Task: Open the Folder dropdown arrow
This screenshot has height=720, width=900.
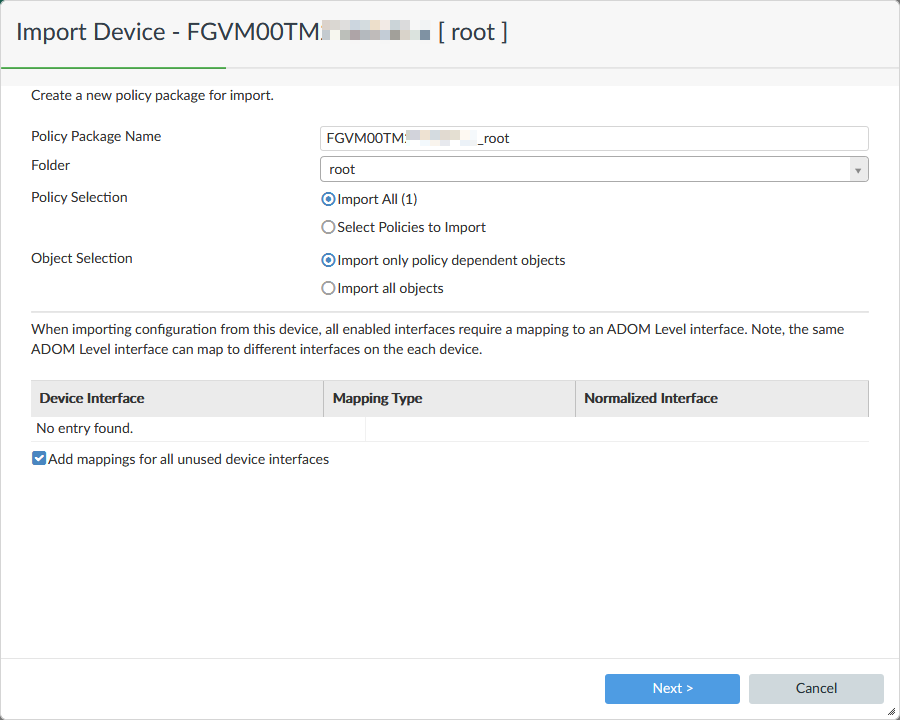Action: click(858, 170)
